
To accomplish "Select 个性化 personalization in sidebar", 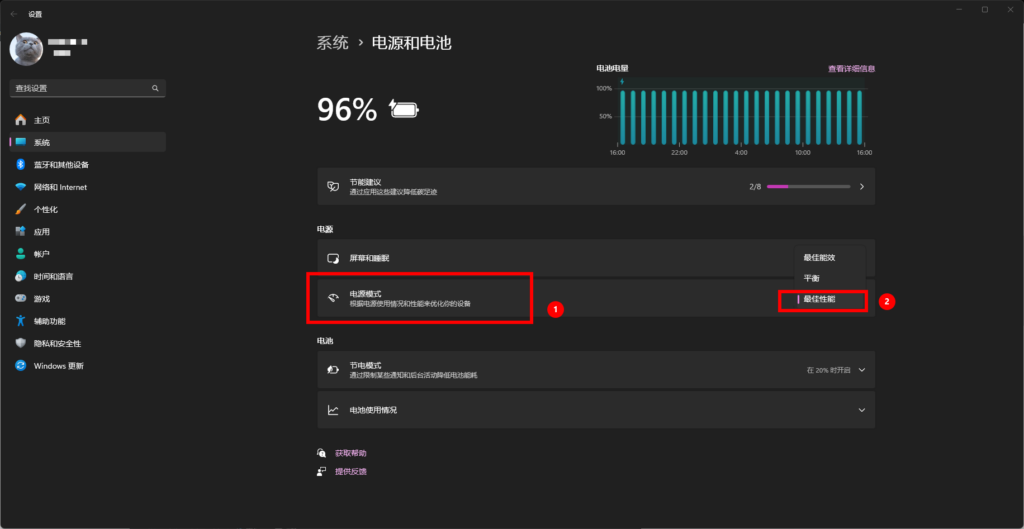I will [46, 210].
